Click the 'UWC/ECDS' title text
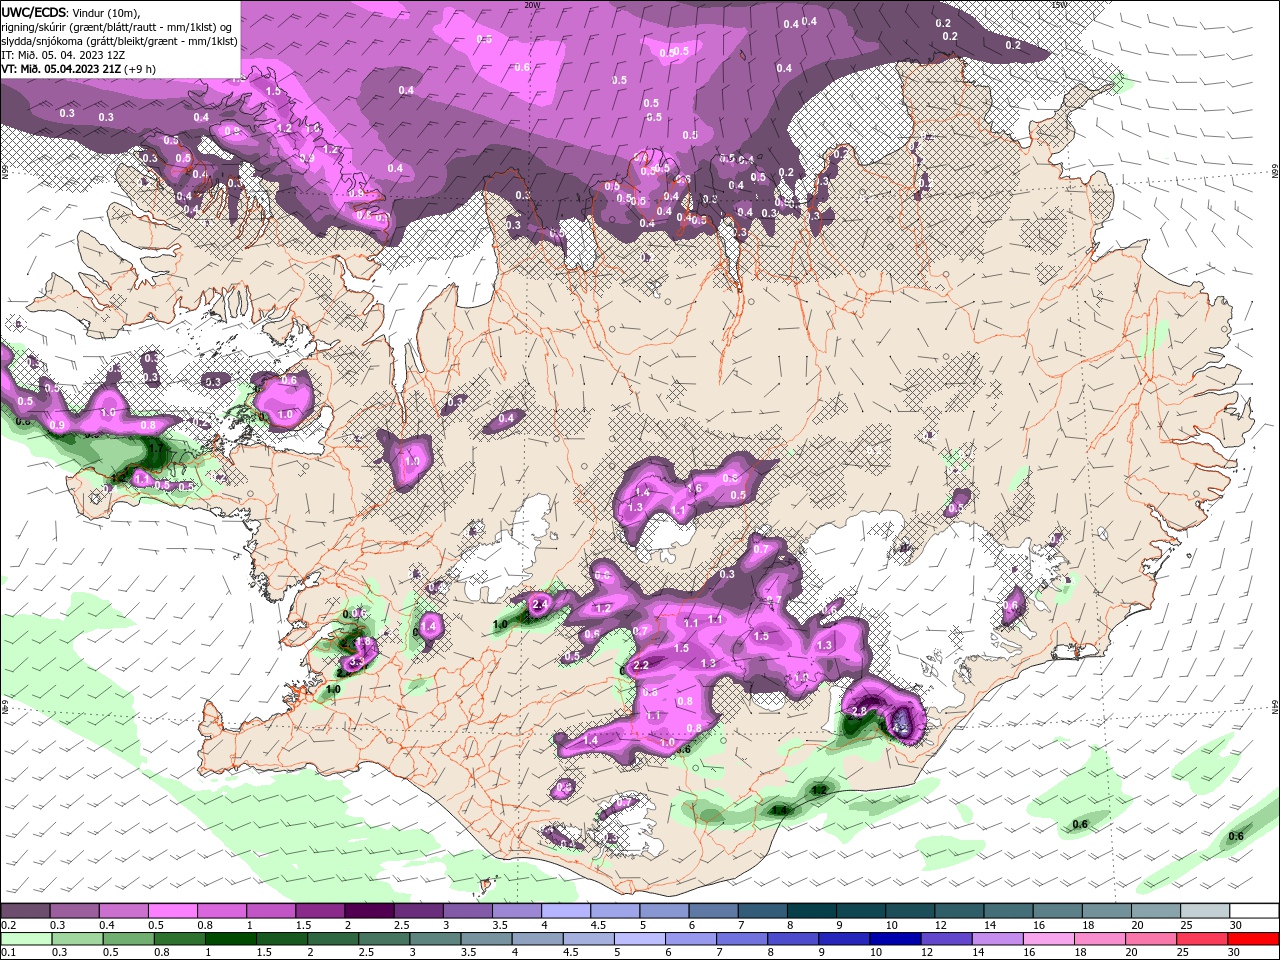This screenshot has width=1280, height=960. 35,12
